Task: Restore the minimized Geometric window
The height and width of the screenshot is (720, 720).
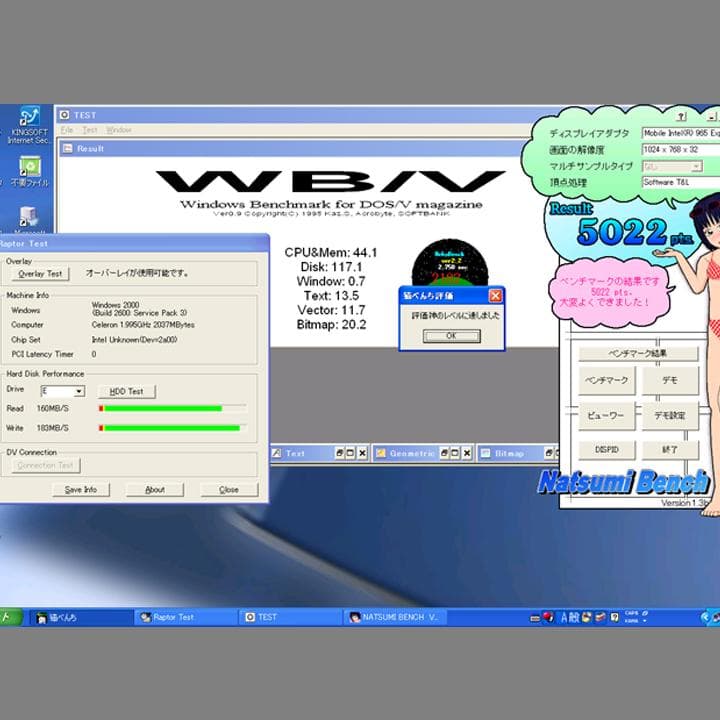Action: pos(444,453)
